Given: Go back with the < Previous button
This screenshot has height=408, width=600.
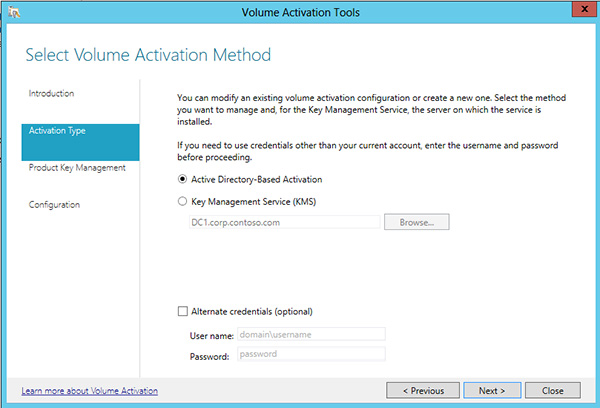Looking at the screenshot, I should (x=422, y=390).
